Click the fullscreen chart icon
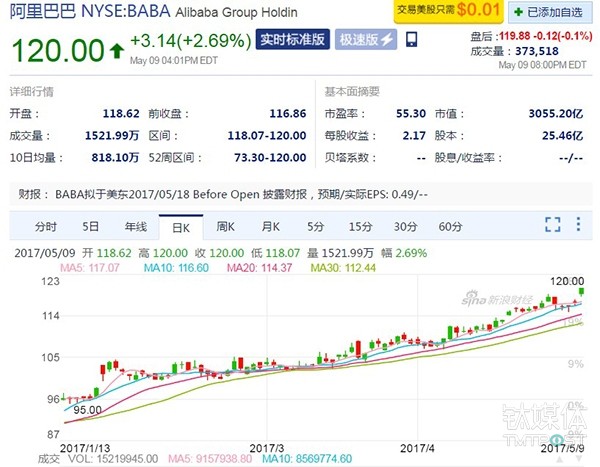 tap(552, 225)
